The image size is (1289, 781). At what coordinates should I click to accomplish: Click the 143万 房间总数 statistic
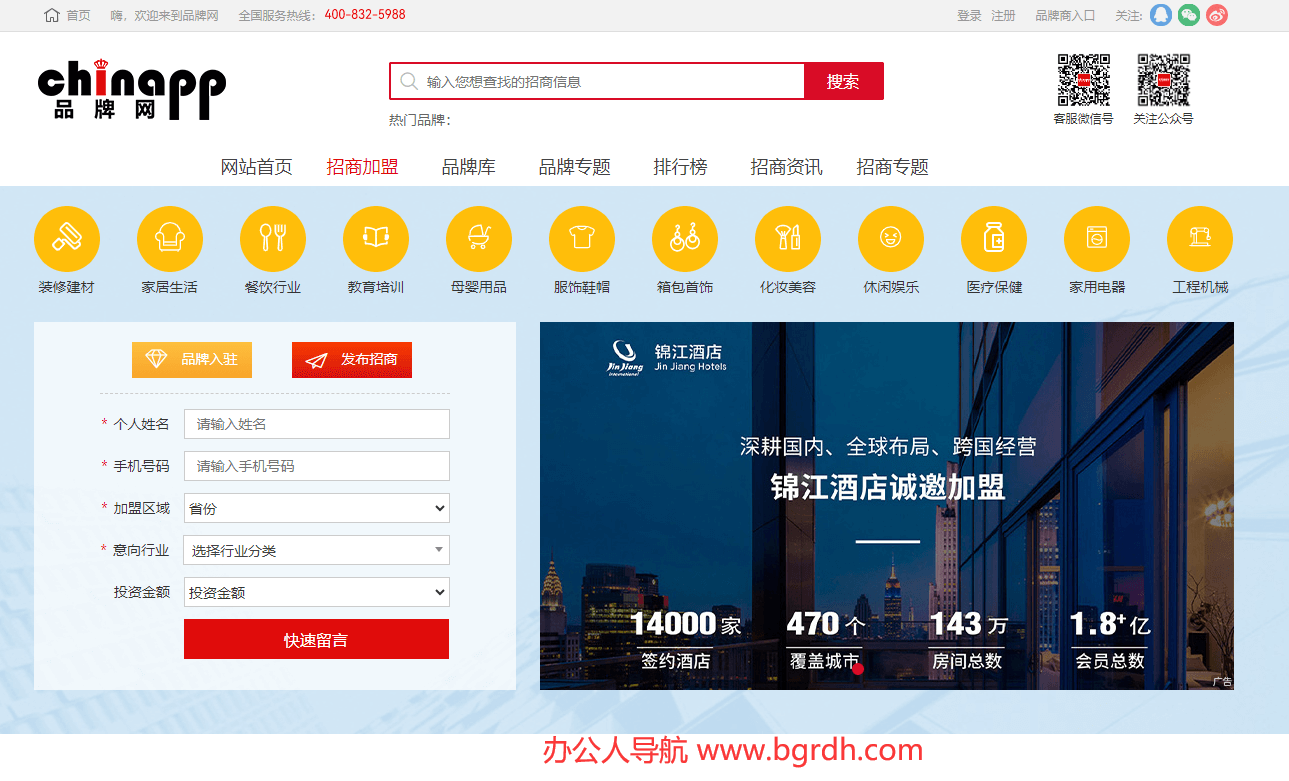pyautogui.click(x=968, y=640)
